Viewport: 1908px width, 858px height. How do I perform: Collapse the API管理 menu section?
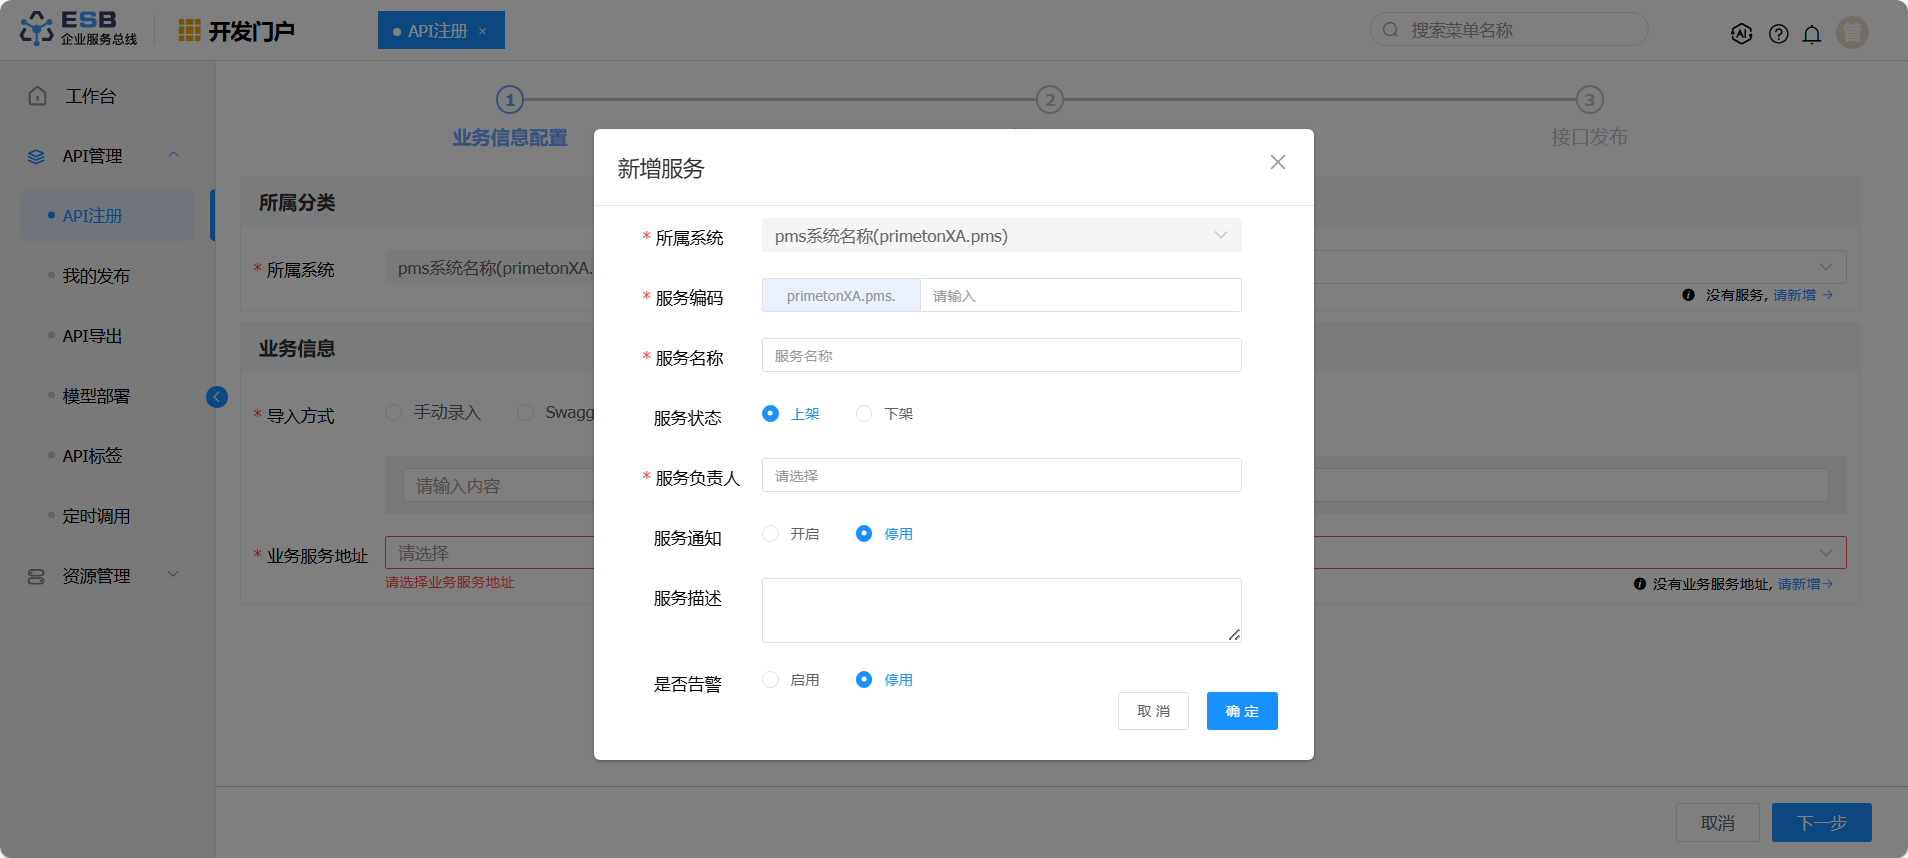click(x=174, y=155)
